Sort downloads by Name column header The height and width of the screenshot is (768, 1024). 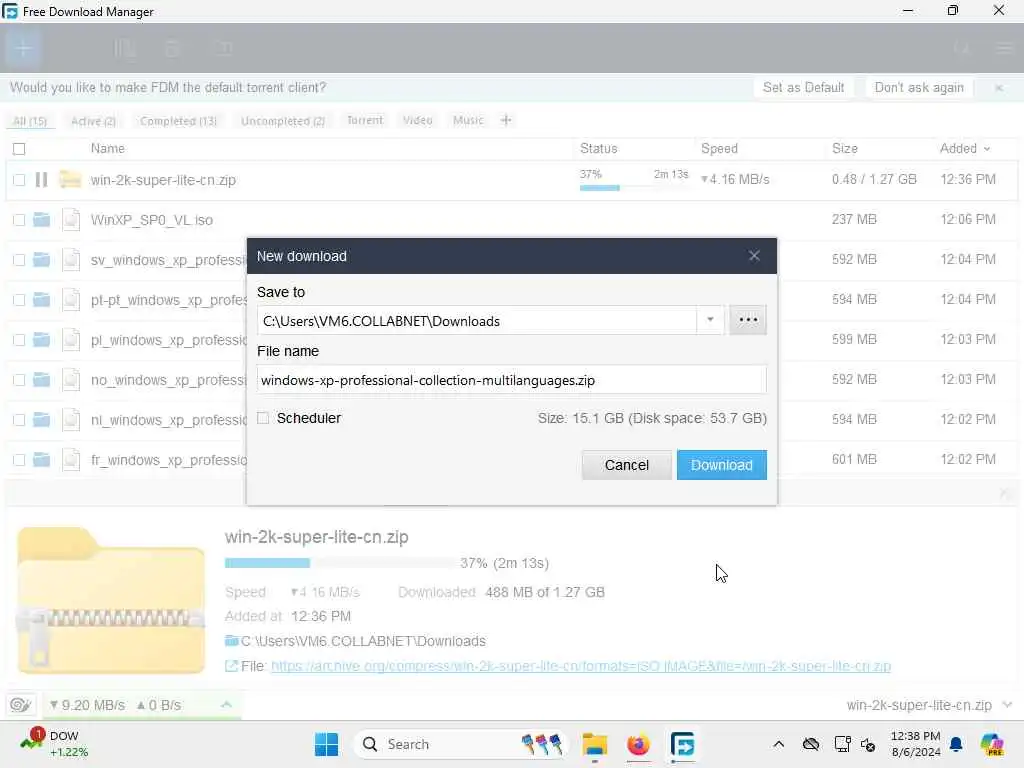point(107,149)
